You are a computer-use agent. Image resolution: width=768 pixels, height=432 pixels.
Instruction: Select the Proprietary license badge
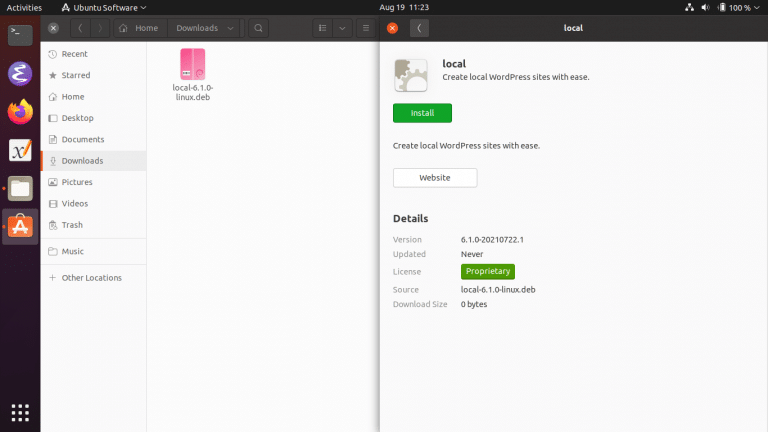click(x=488, y=271)
